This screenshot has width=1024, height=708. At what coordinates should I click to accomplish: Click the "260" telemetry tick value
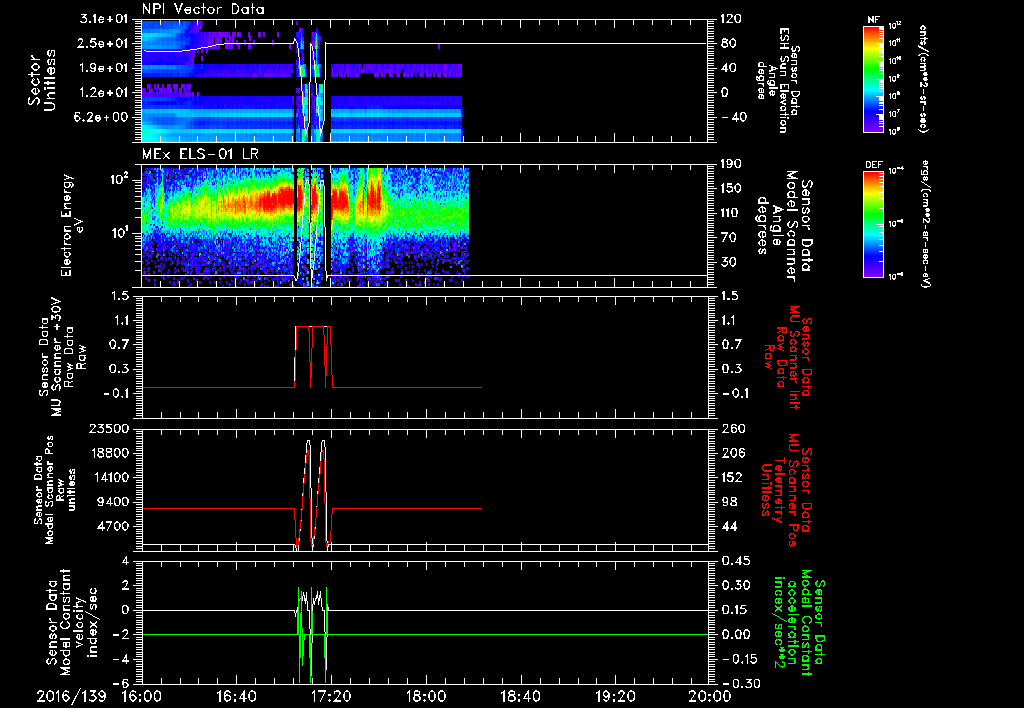click(x=731, y=428)
